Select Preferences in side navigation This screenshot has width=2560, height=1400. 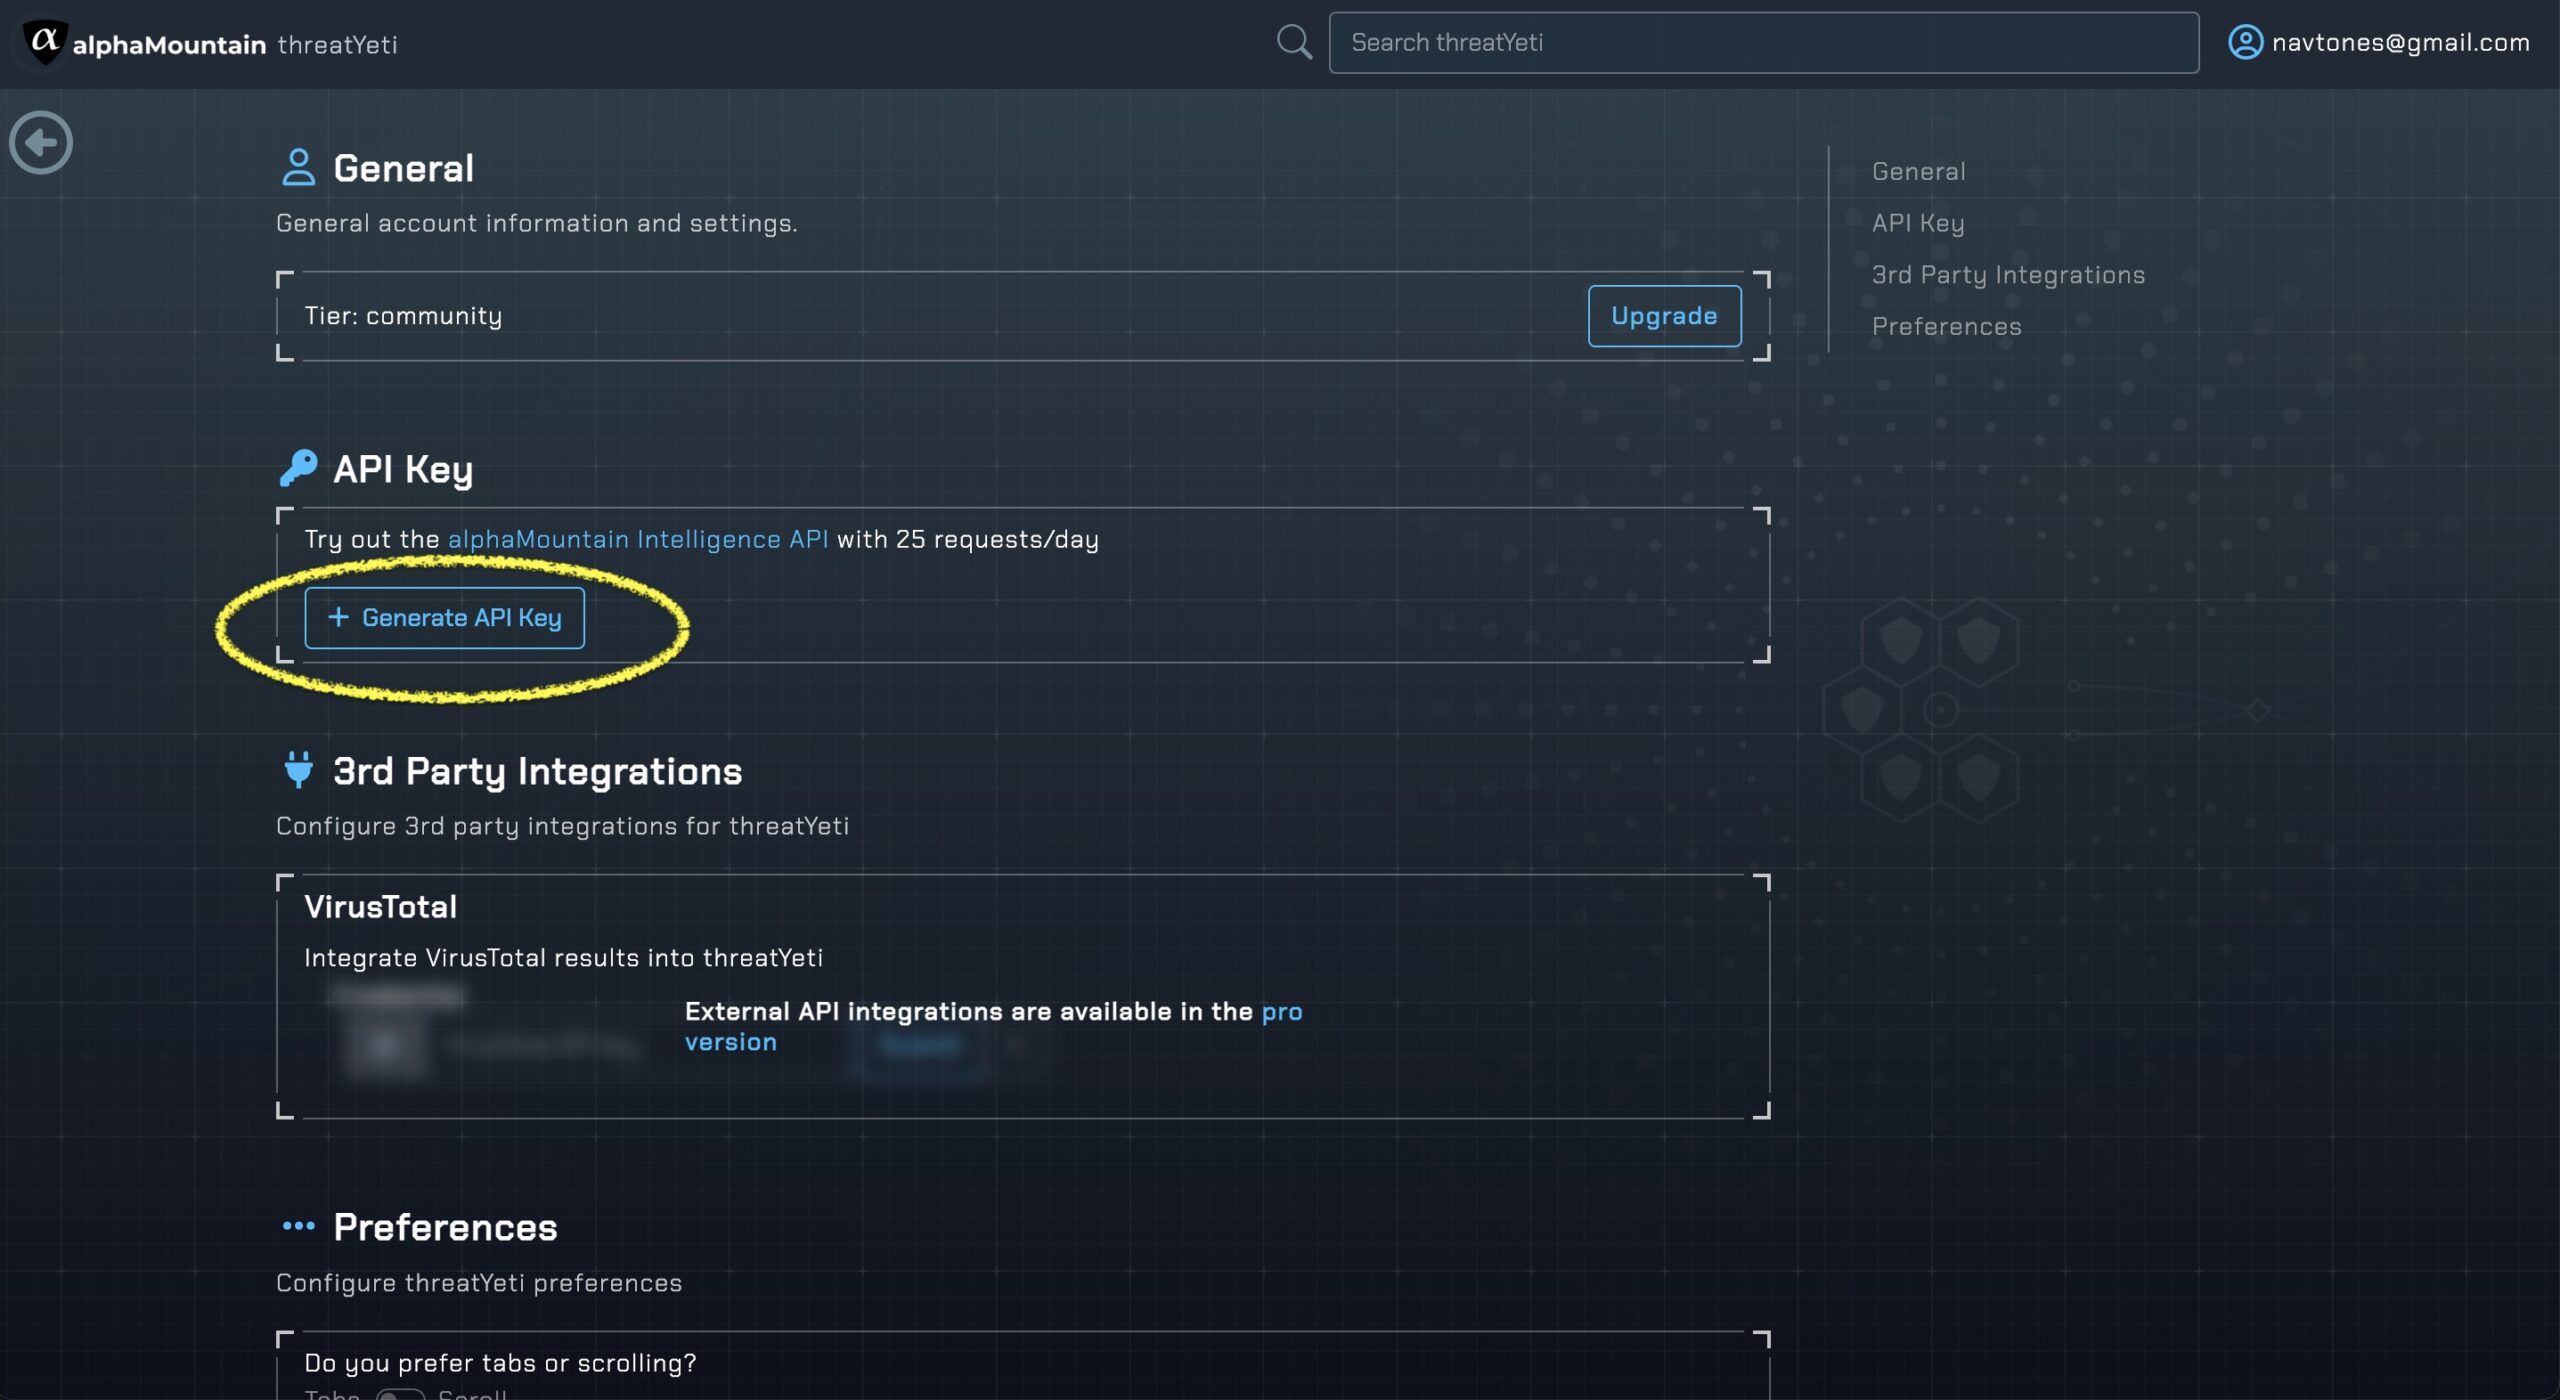[1946, 327]
